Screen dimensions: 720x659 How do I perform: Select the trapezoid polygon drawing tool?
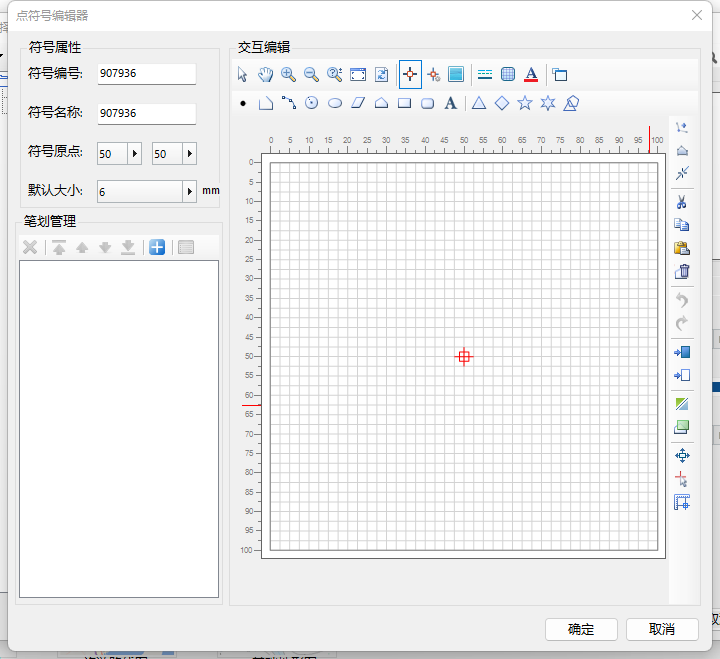coord(381,103)
